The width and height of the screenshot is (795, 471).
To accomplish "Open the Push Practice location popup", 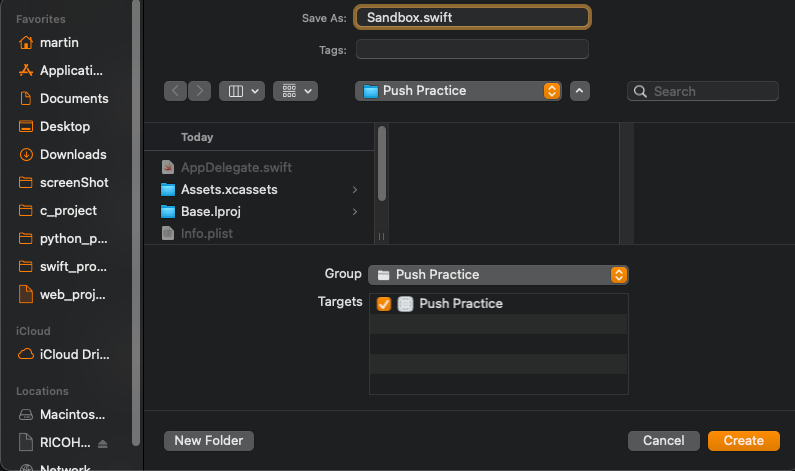I will [458, 91].
